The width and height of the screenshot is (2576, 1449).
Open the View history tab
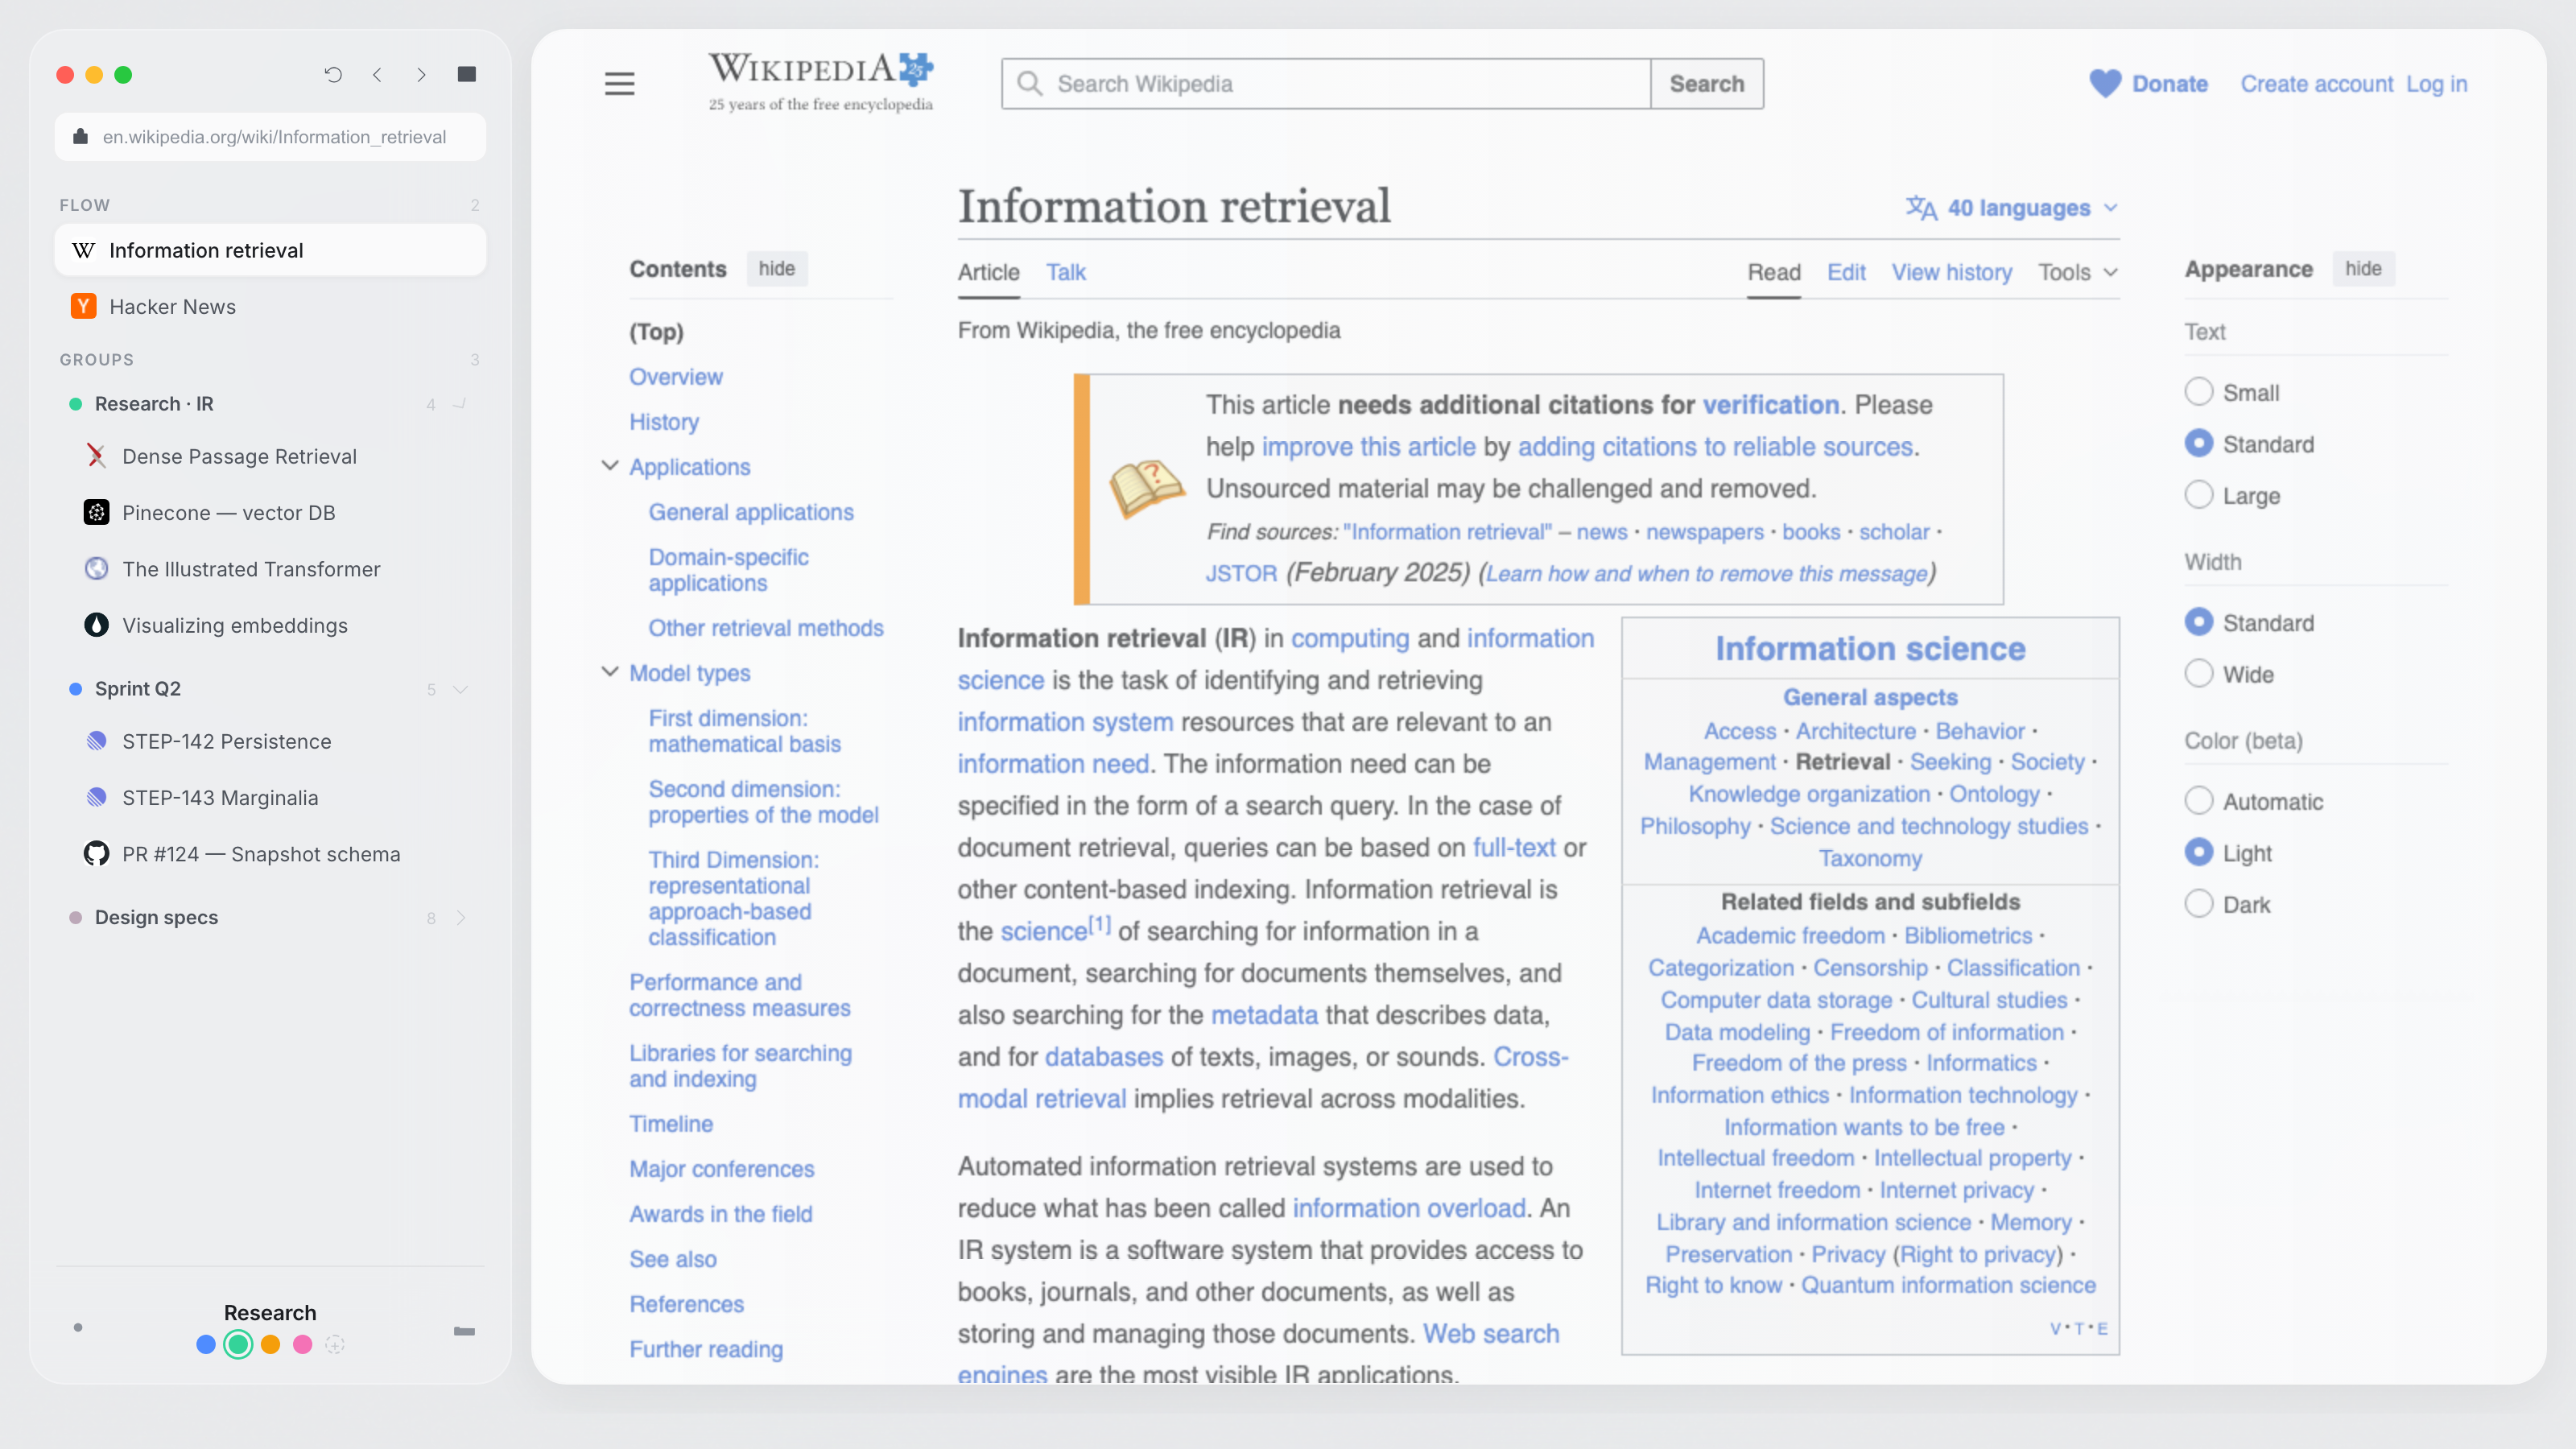tap(1951, 272)
